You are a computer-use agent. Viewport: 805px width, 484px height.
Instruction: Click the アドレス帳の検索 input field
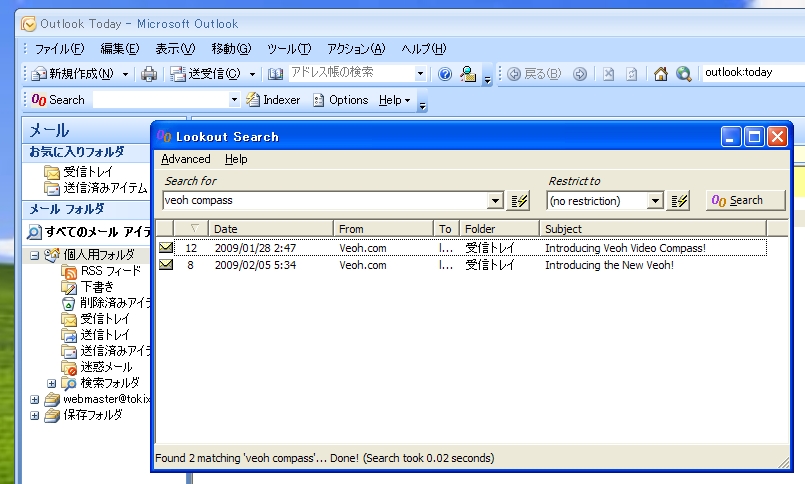[x=352, y=73]
